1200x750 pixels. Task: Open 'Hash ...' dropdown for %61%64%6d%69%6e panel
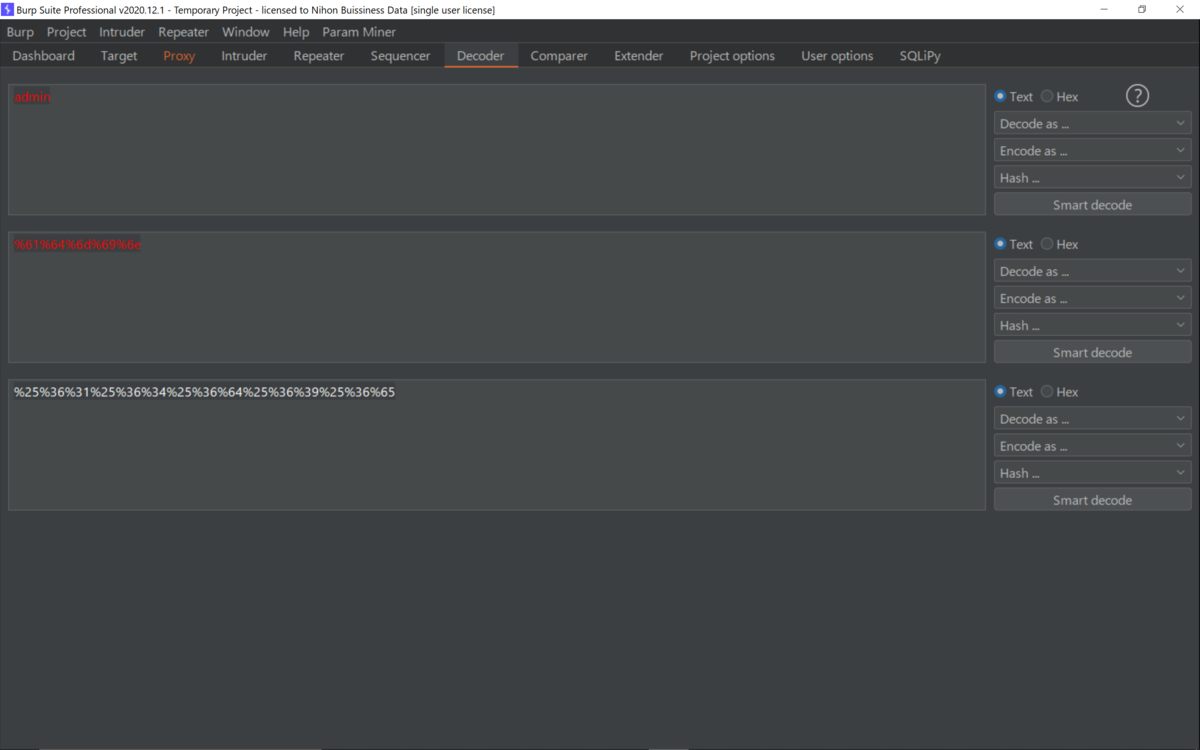coord(1092,325)
